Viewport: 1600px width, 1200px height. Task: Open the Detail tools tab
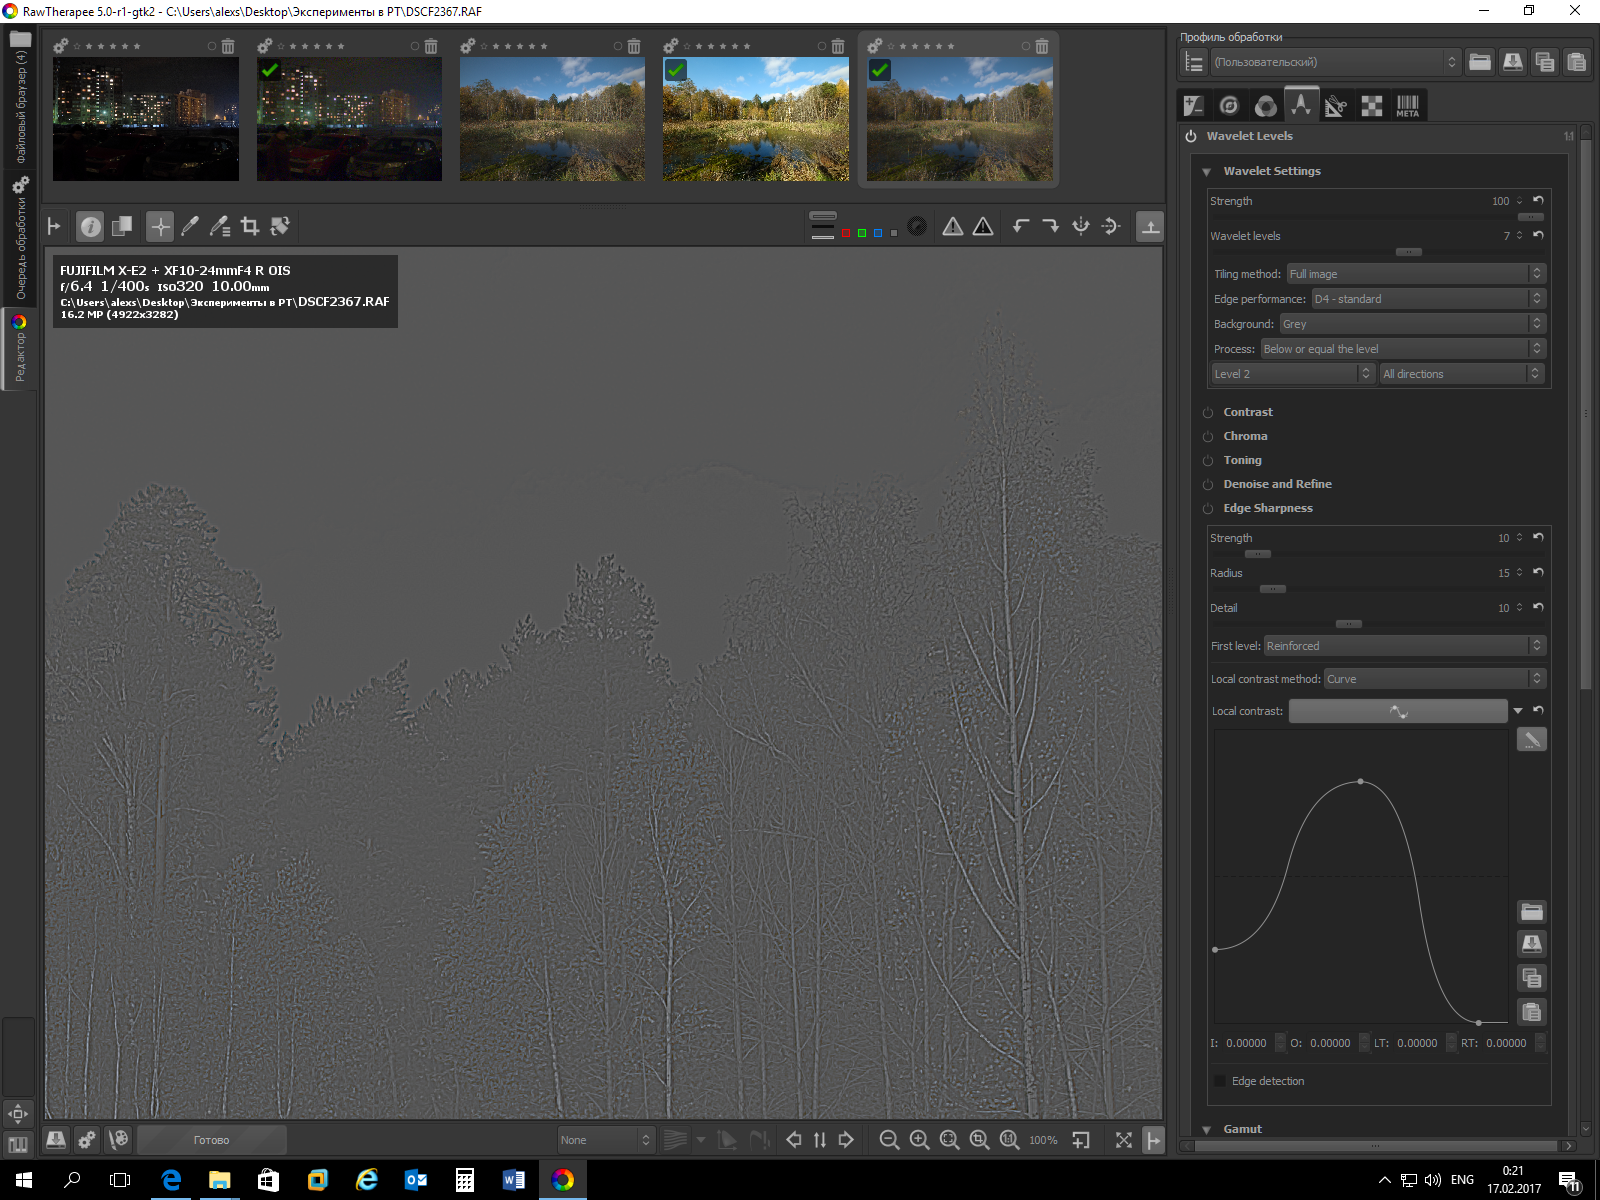[1229, 105]
